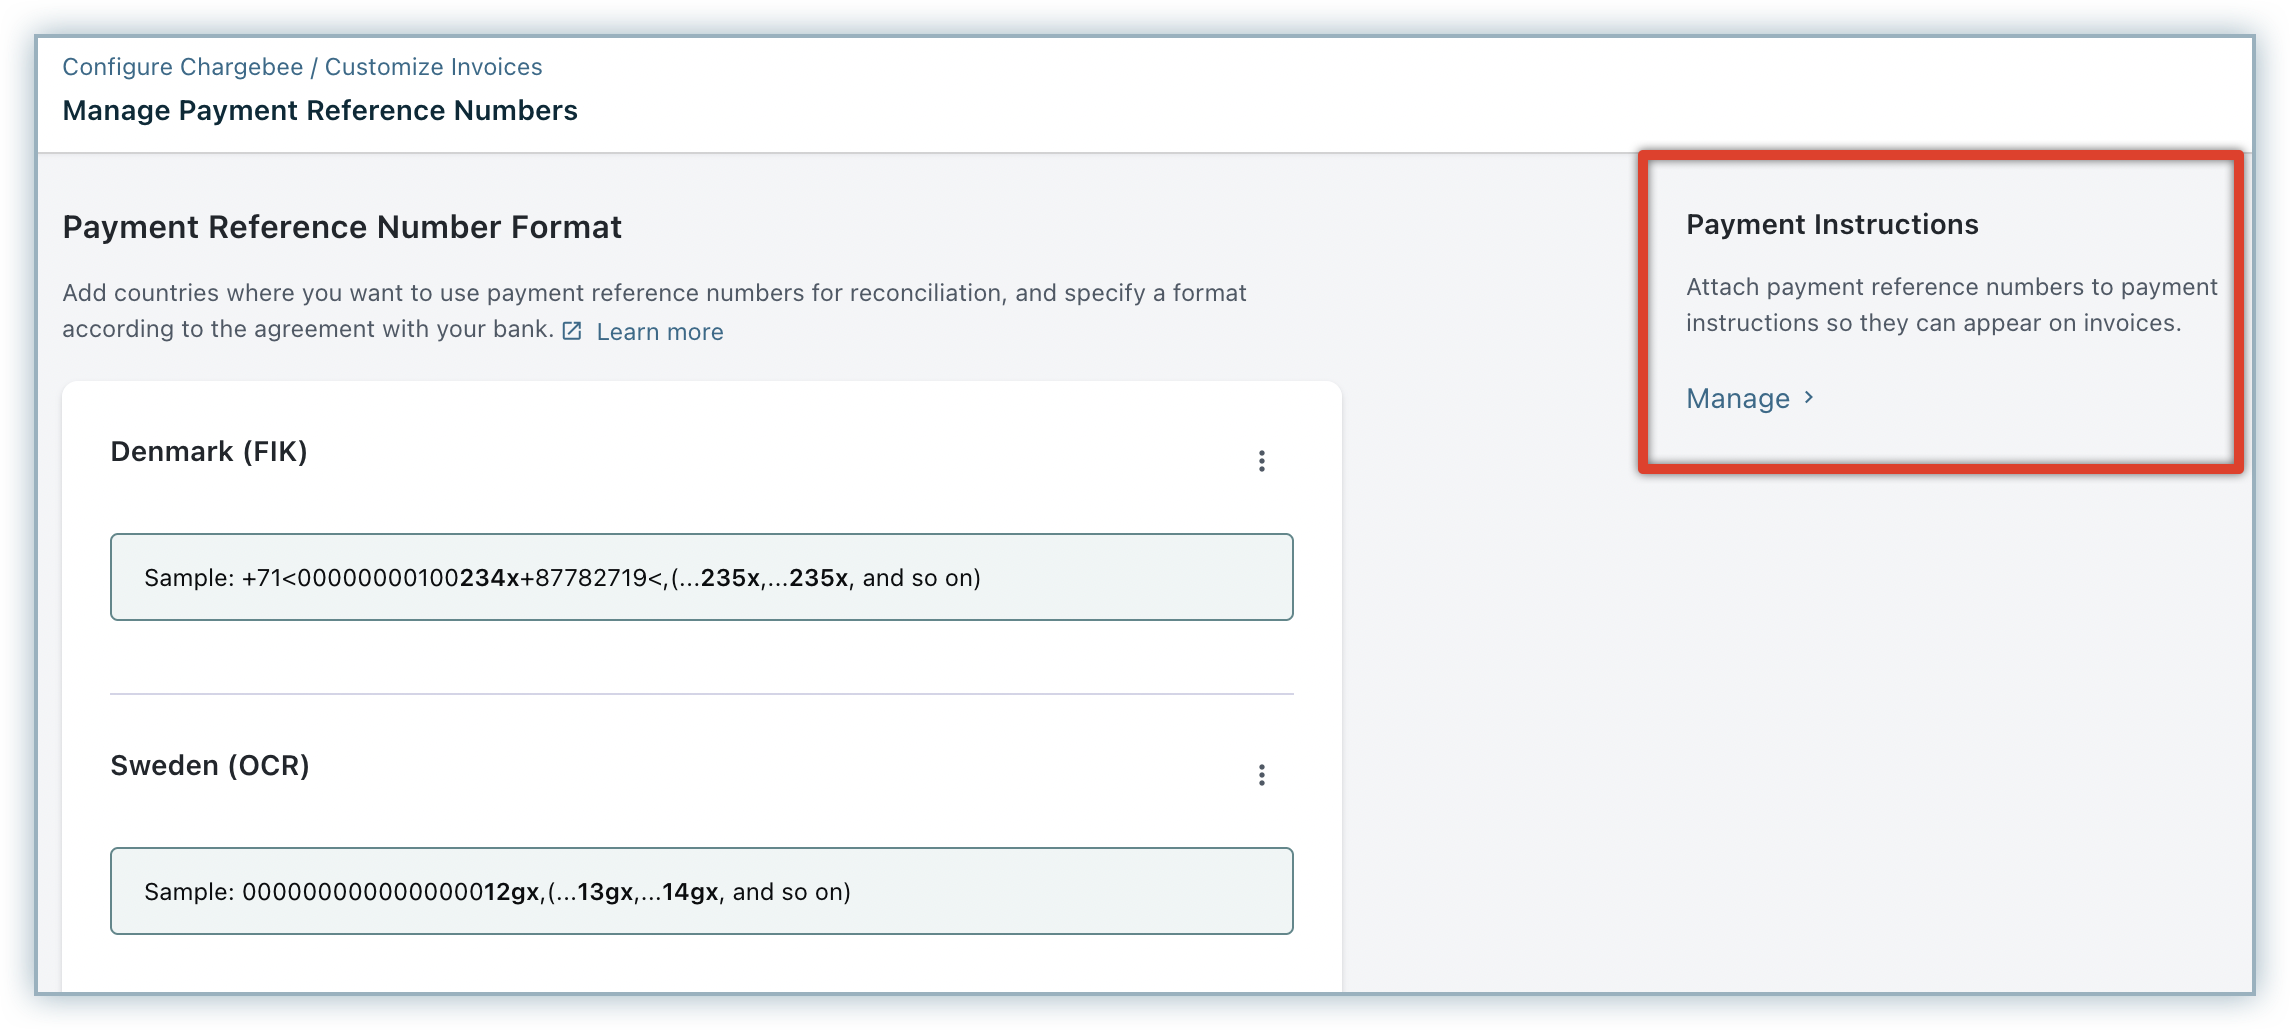
Task: Click Manage under Payment Instructions
Action: click(x=1737, y=399)
